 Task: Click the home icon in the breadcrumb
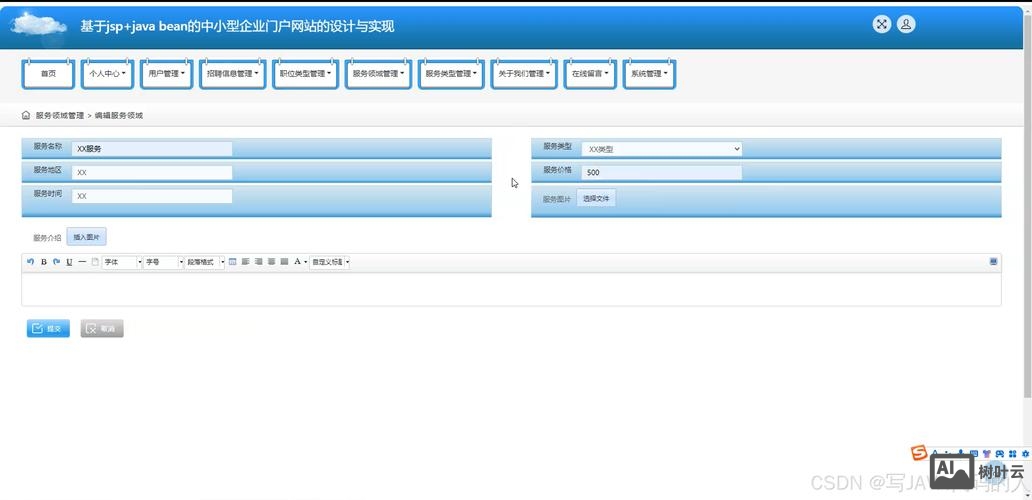[x=26, y=115]
